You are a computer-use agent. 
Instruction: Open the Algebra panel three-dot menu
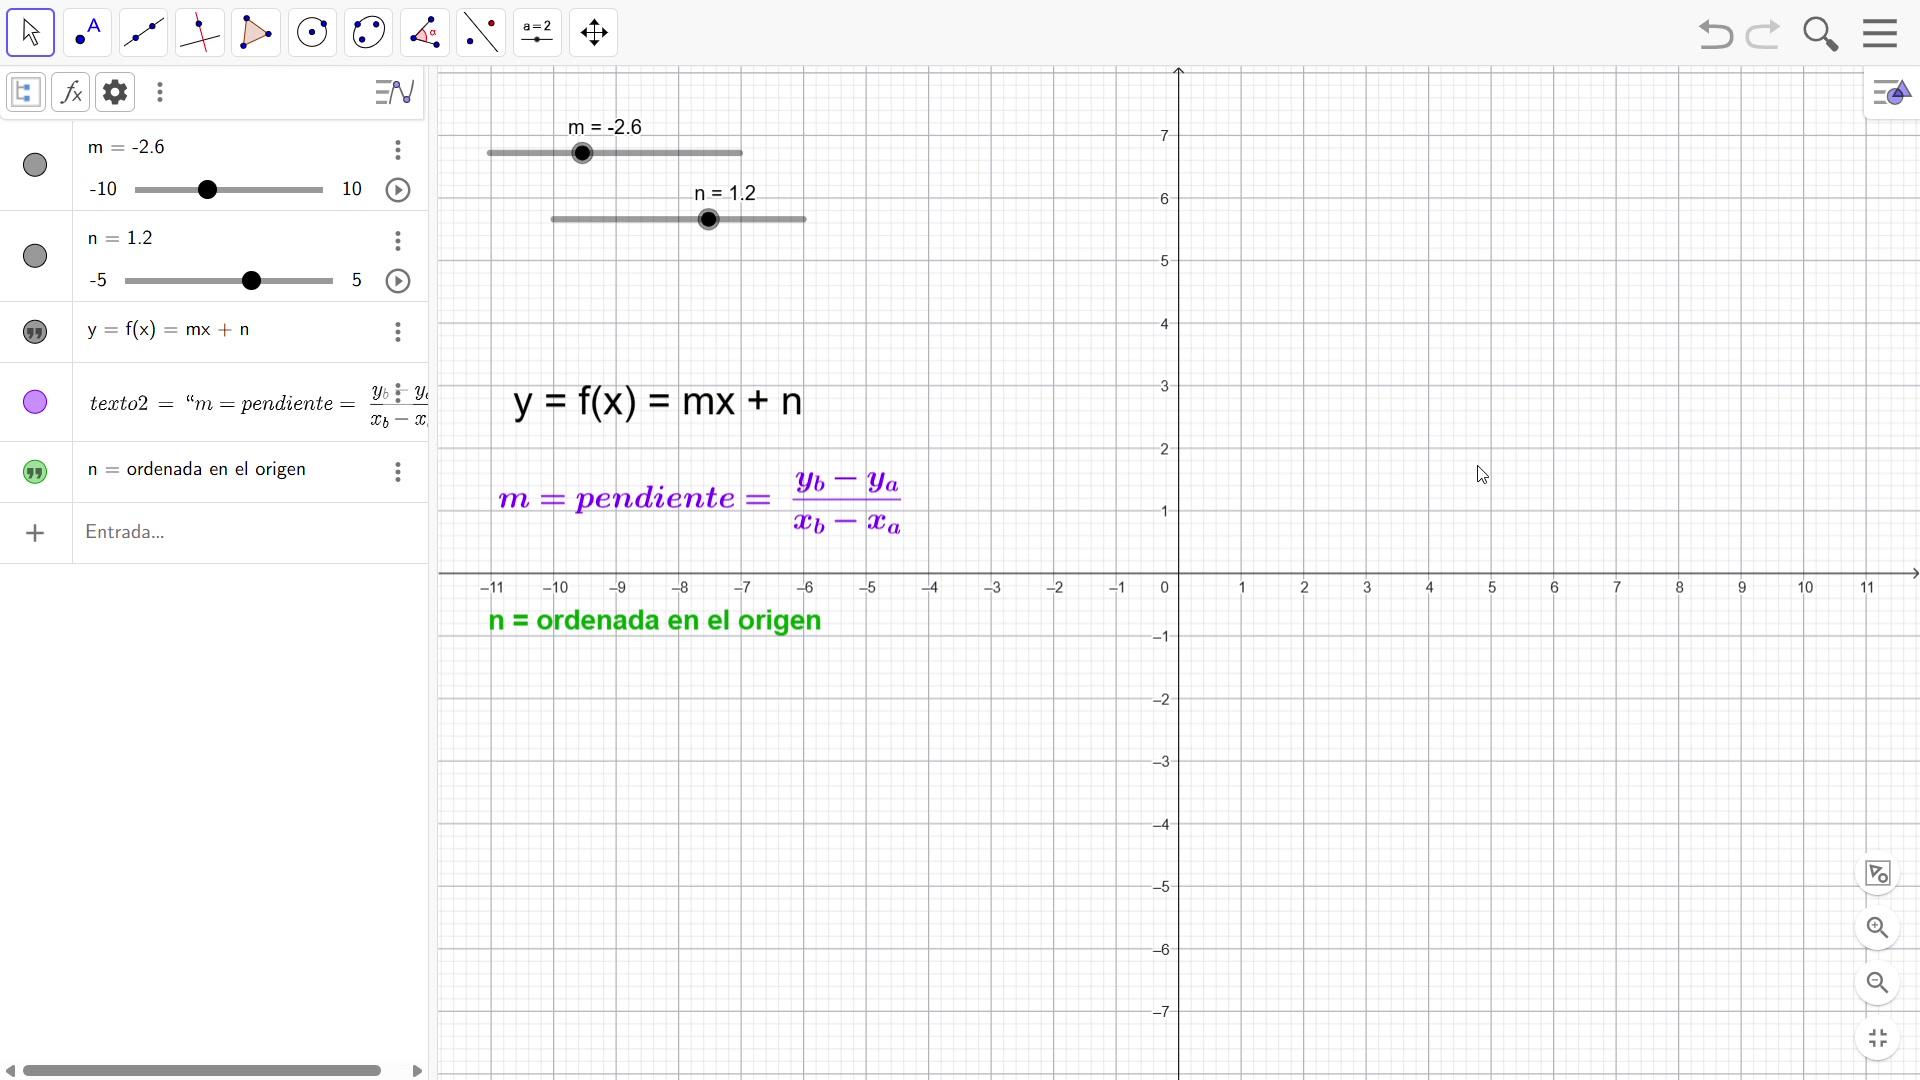click(160, 93)
